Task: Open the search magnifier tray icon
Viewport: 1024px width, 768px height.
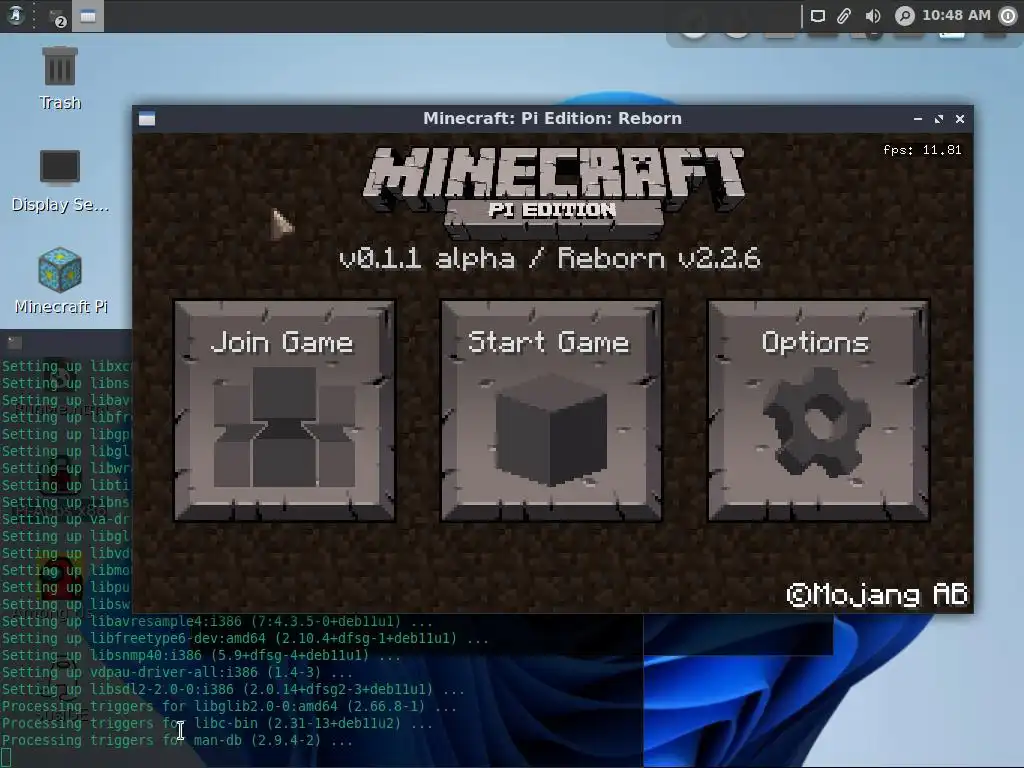Action: click(904, 16)
